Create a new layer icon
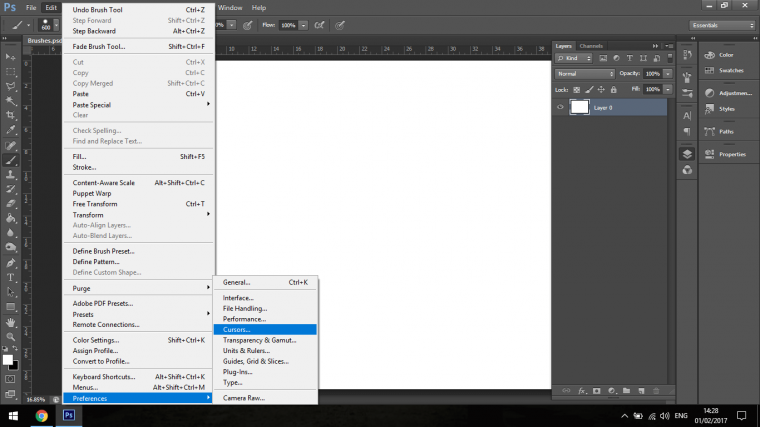This screenshot has height=427, width=760. pos(641,391)
